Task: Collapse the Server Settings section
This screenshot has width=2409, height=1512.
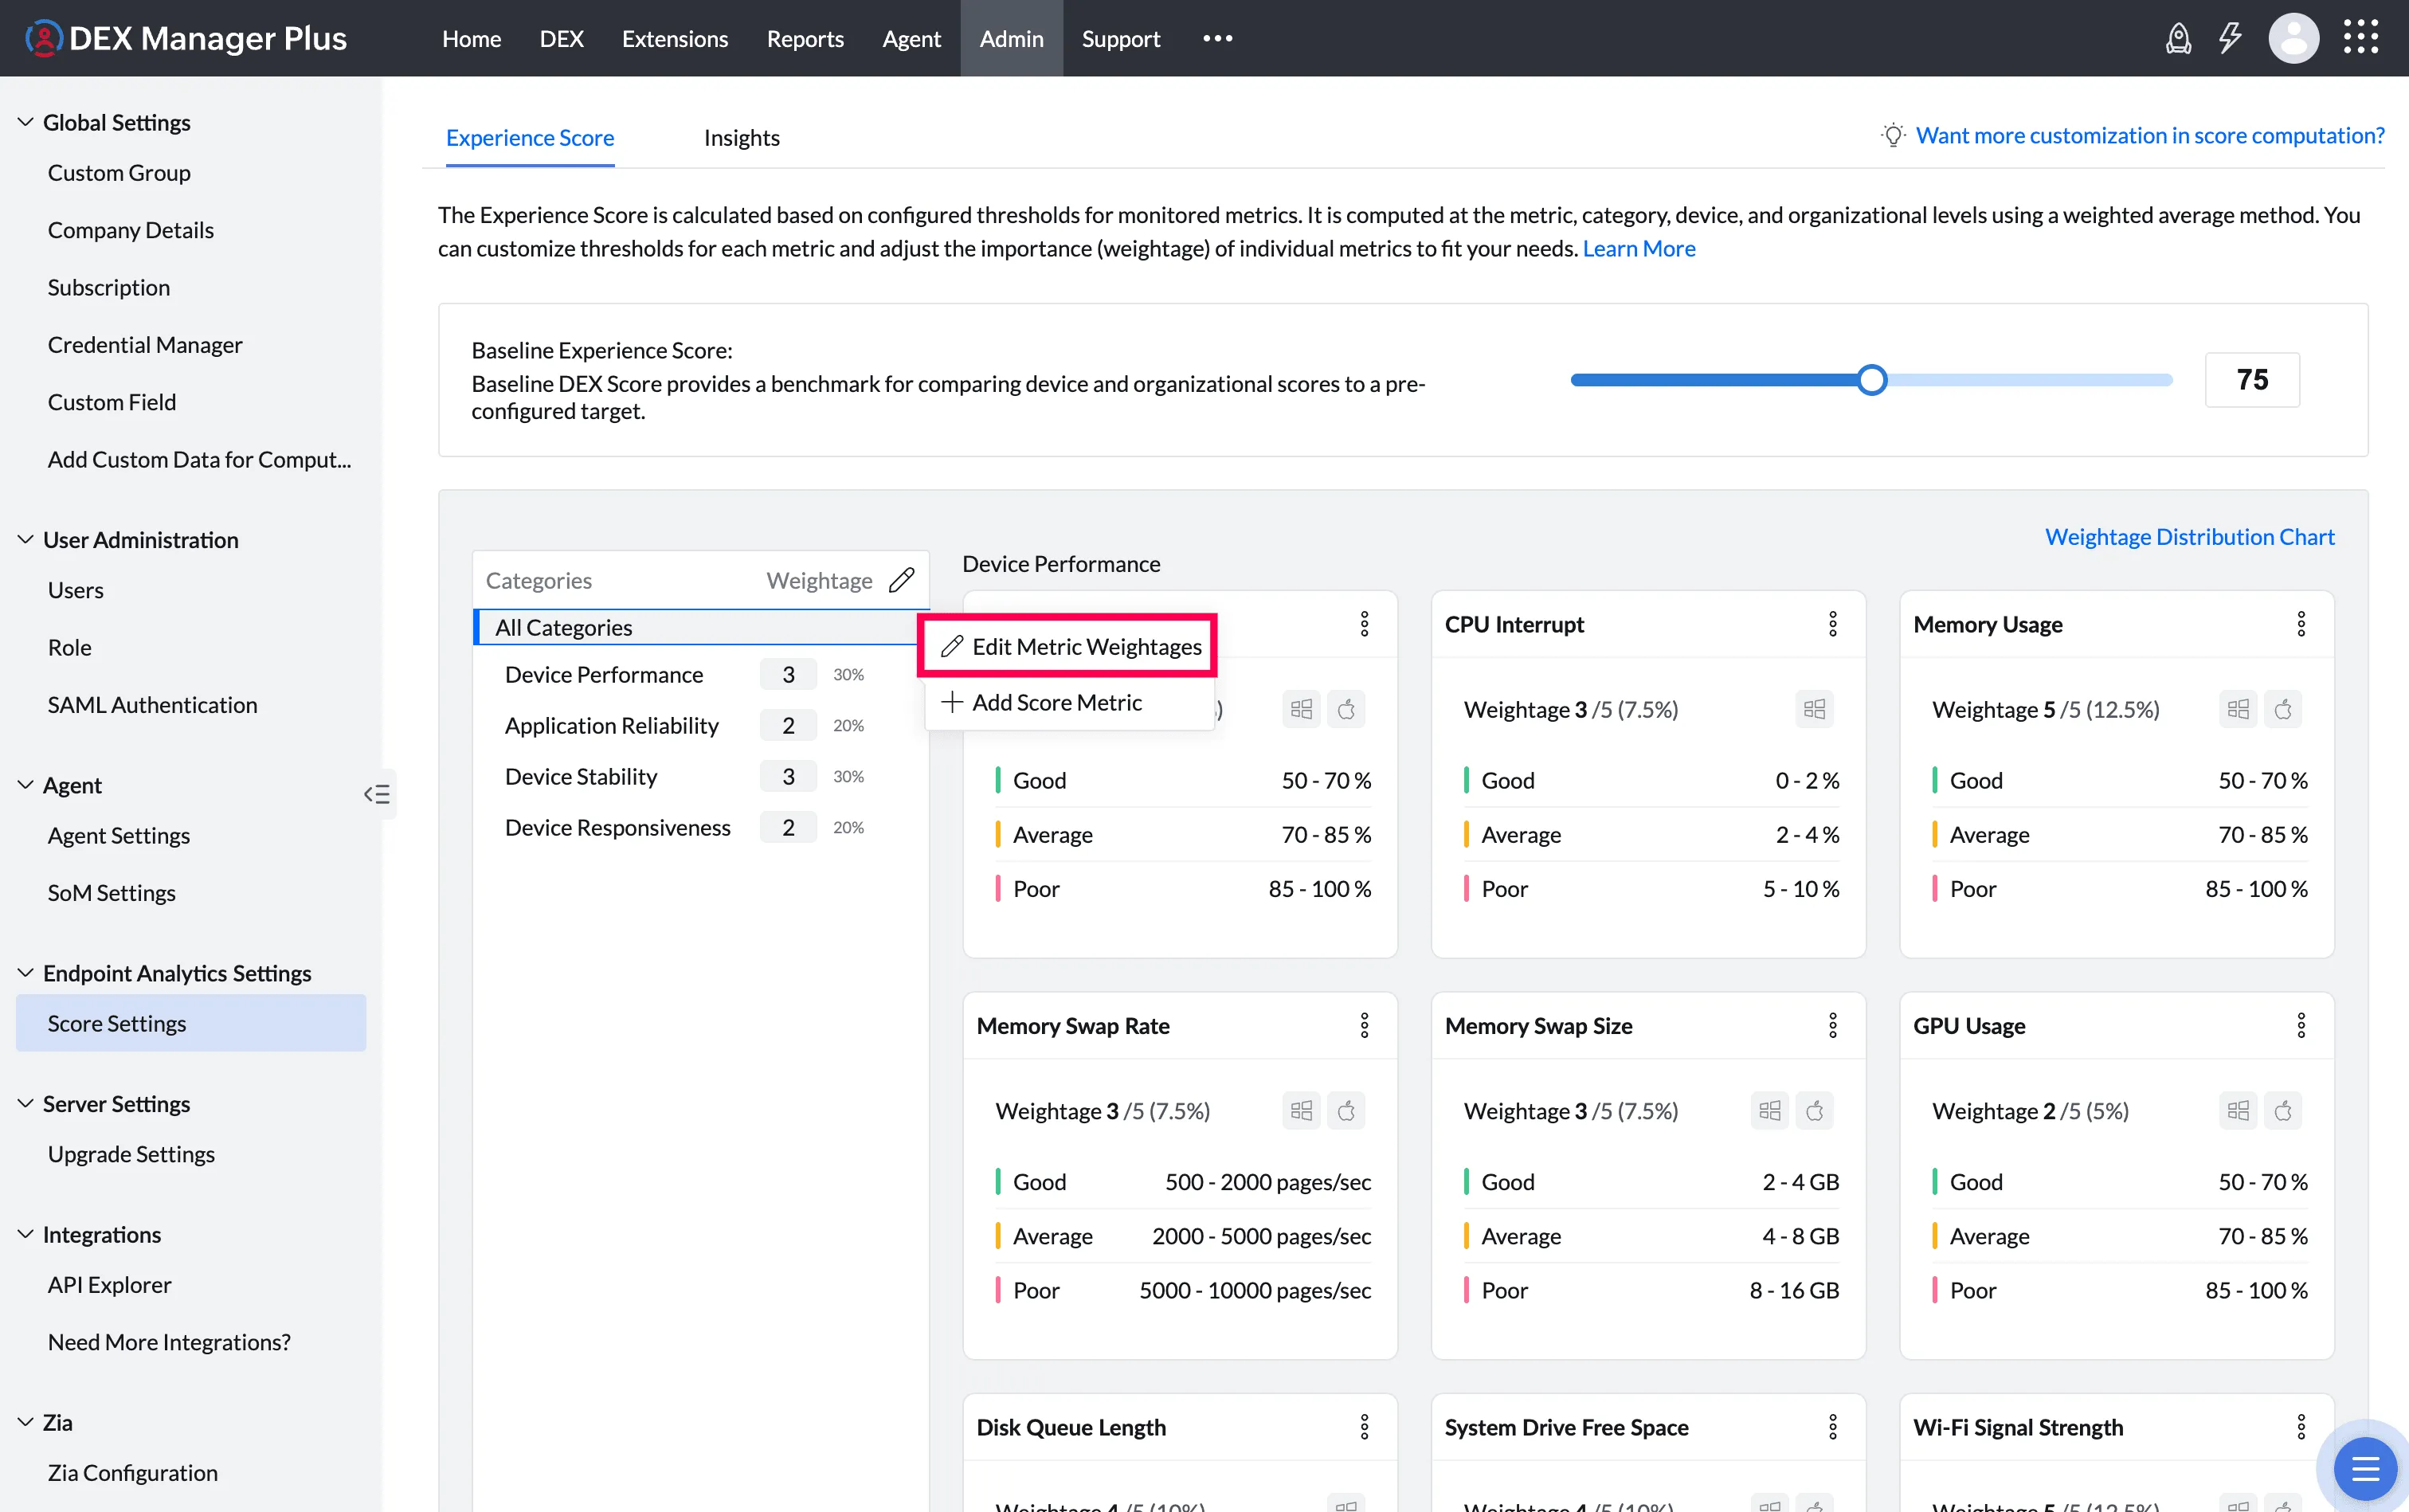Action: pos(26,1104)
